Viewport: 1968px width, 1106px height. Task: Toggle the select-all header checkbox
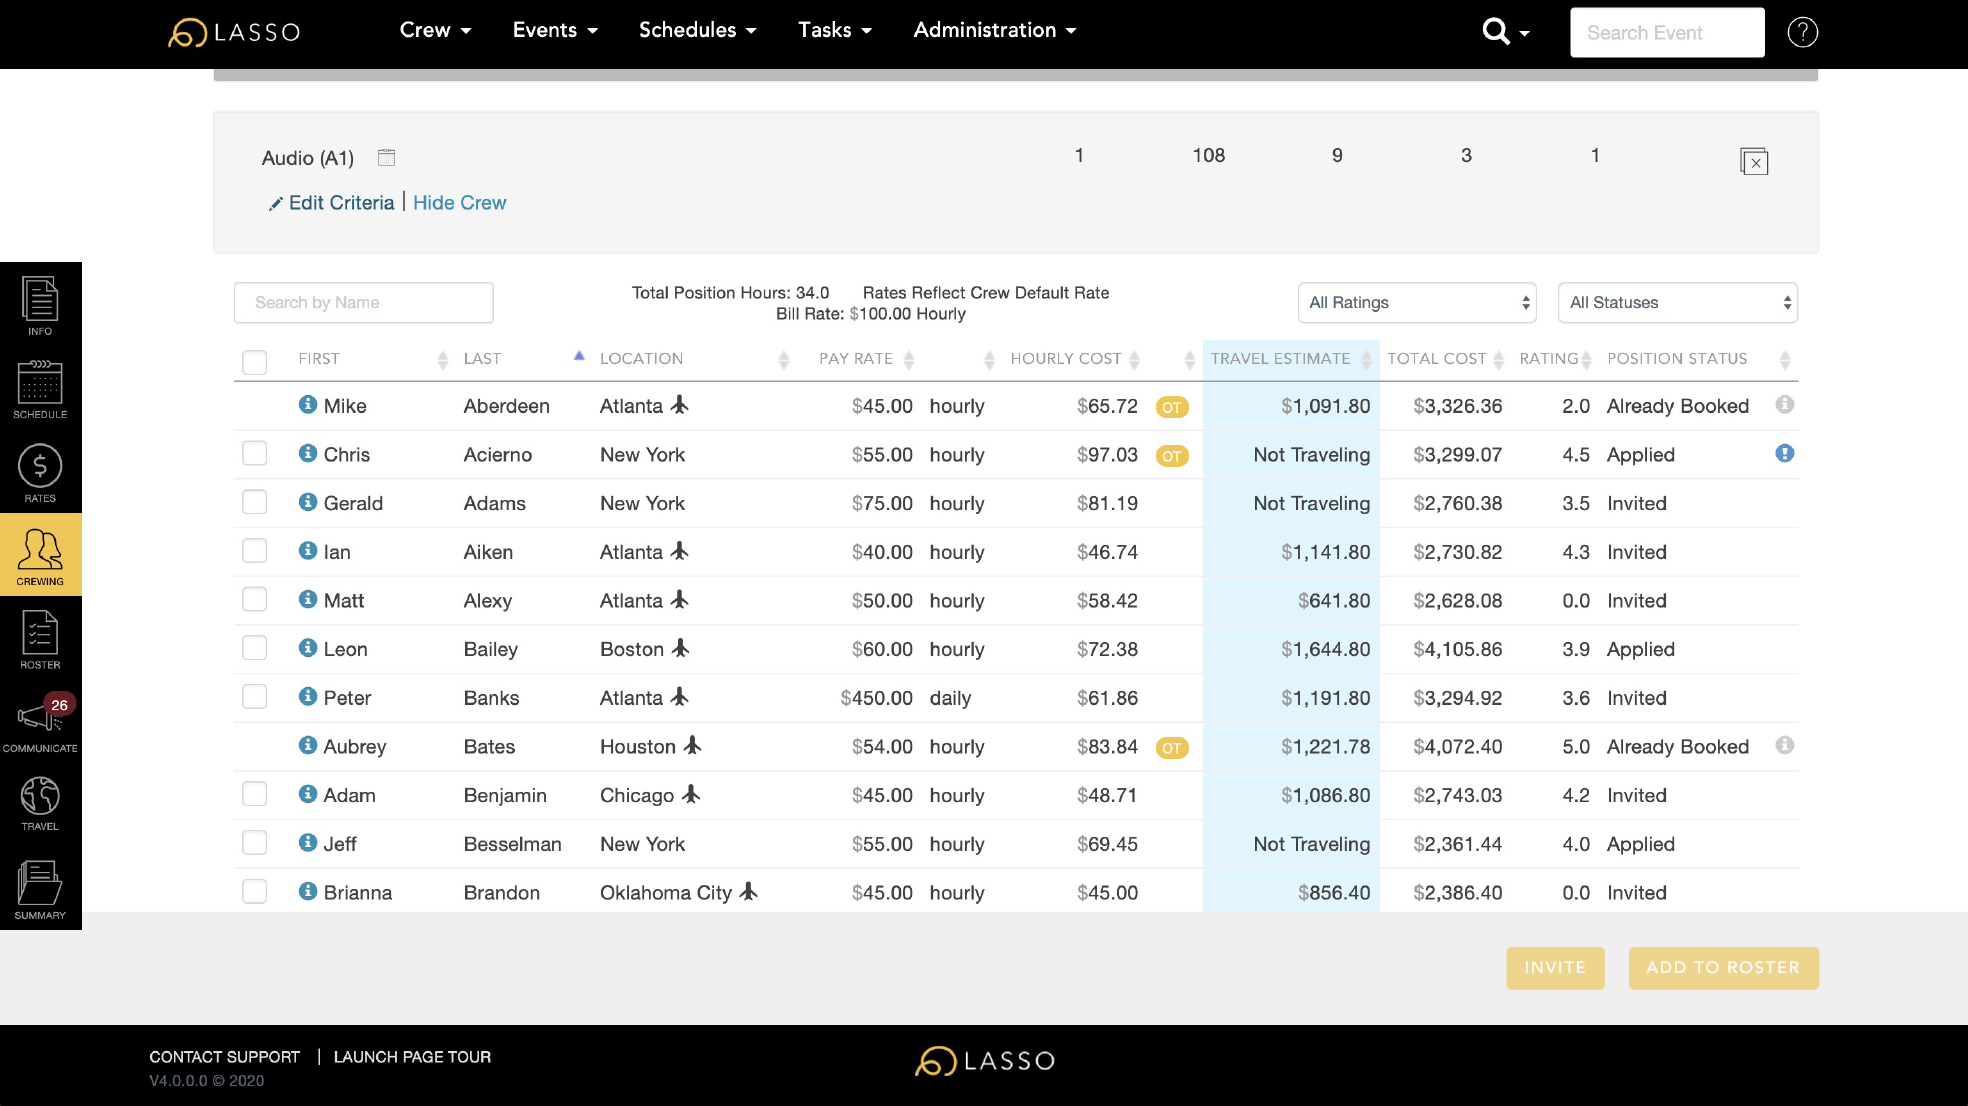click(255, 361)
